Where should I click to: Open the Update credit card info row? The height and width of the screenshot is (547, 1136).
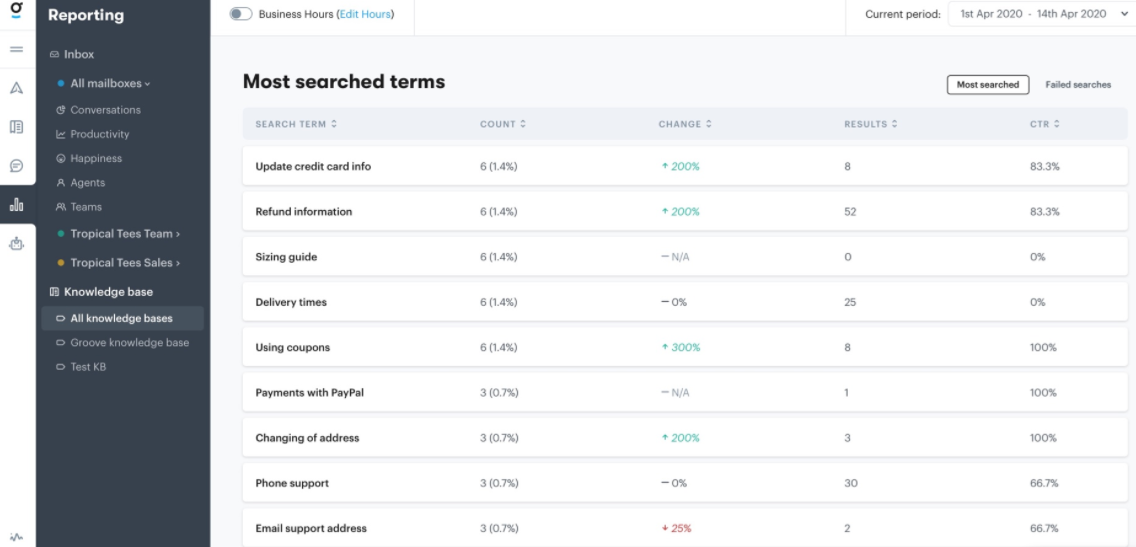313,167
